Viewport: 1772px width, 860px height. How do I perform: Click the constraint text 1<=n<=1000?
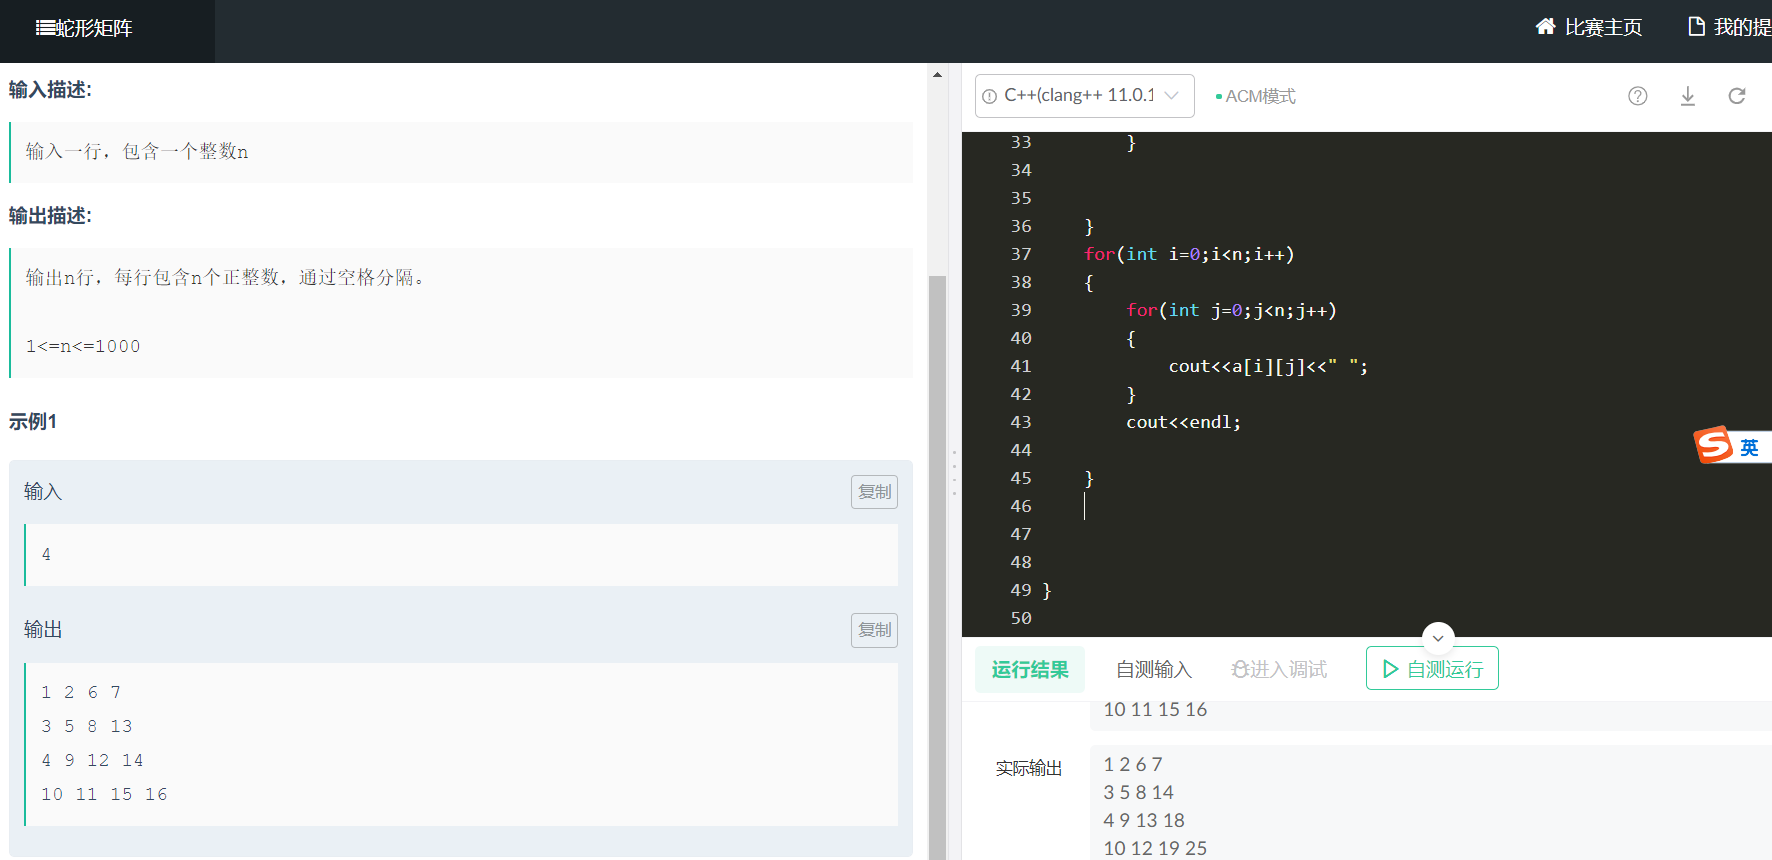[x=83, y=346]
